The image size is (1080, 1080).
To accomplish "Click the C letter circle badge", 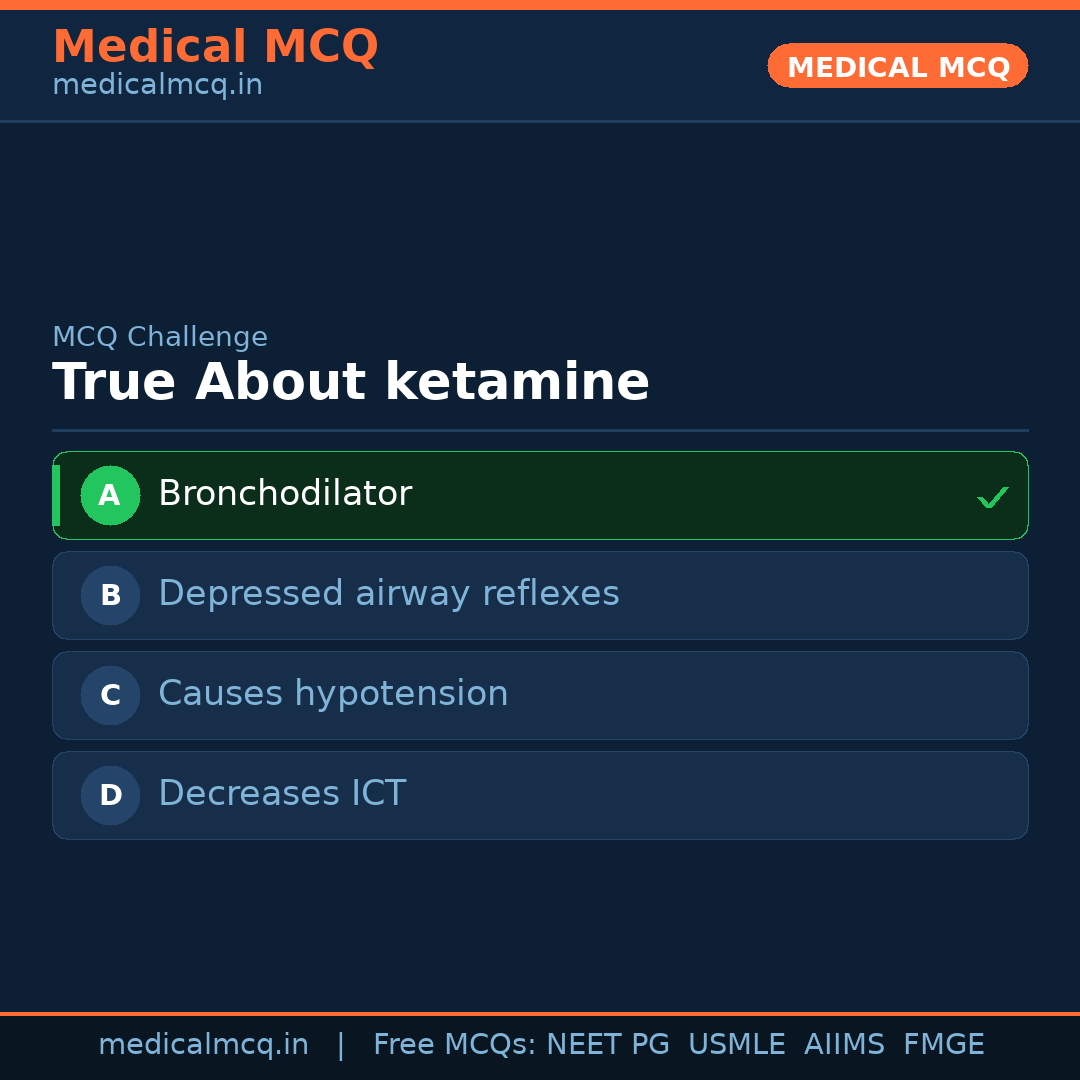I will [x=110, y=695].
